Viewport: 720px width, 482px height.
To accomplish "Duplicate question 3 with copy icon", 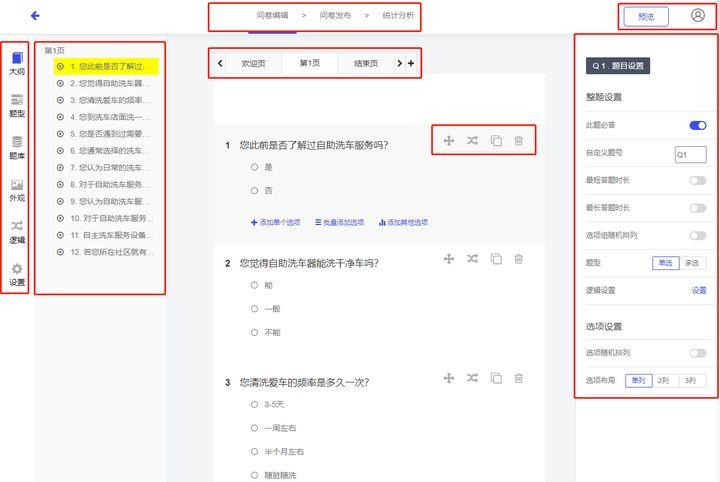I will click(x=496, y=378).
